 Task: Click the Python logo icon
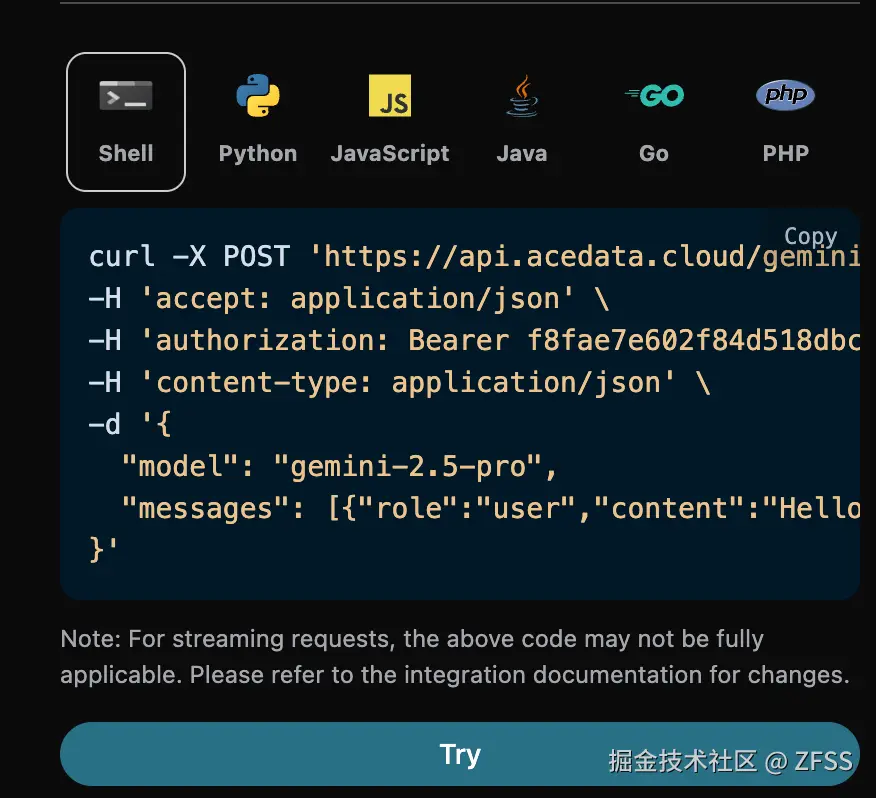pyautogui.click(x=258, y=96)
